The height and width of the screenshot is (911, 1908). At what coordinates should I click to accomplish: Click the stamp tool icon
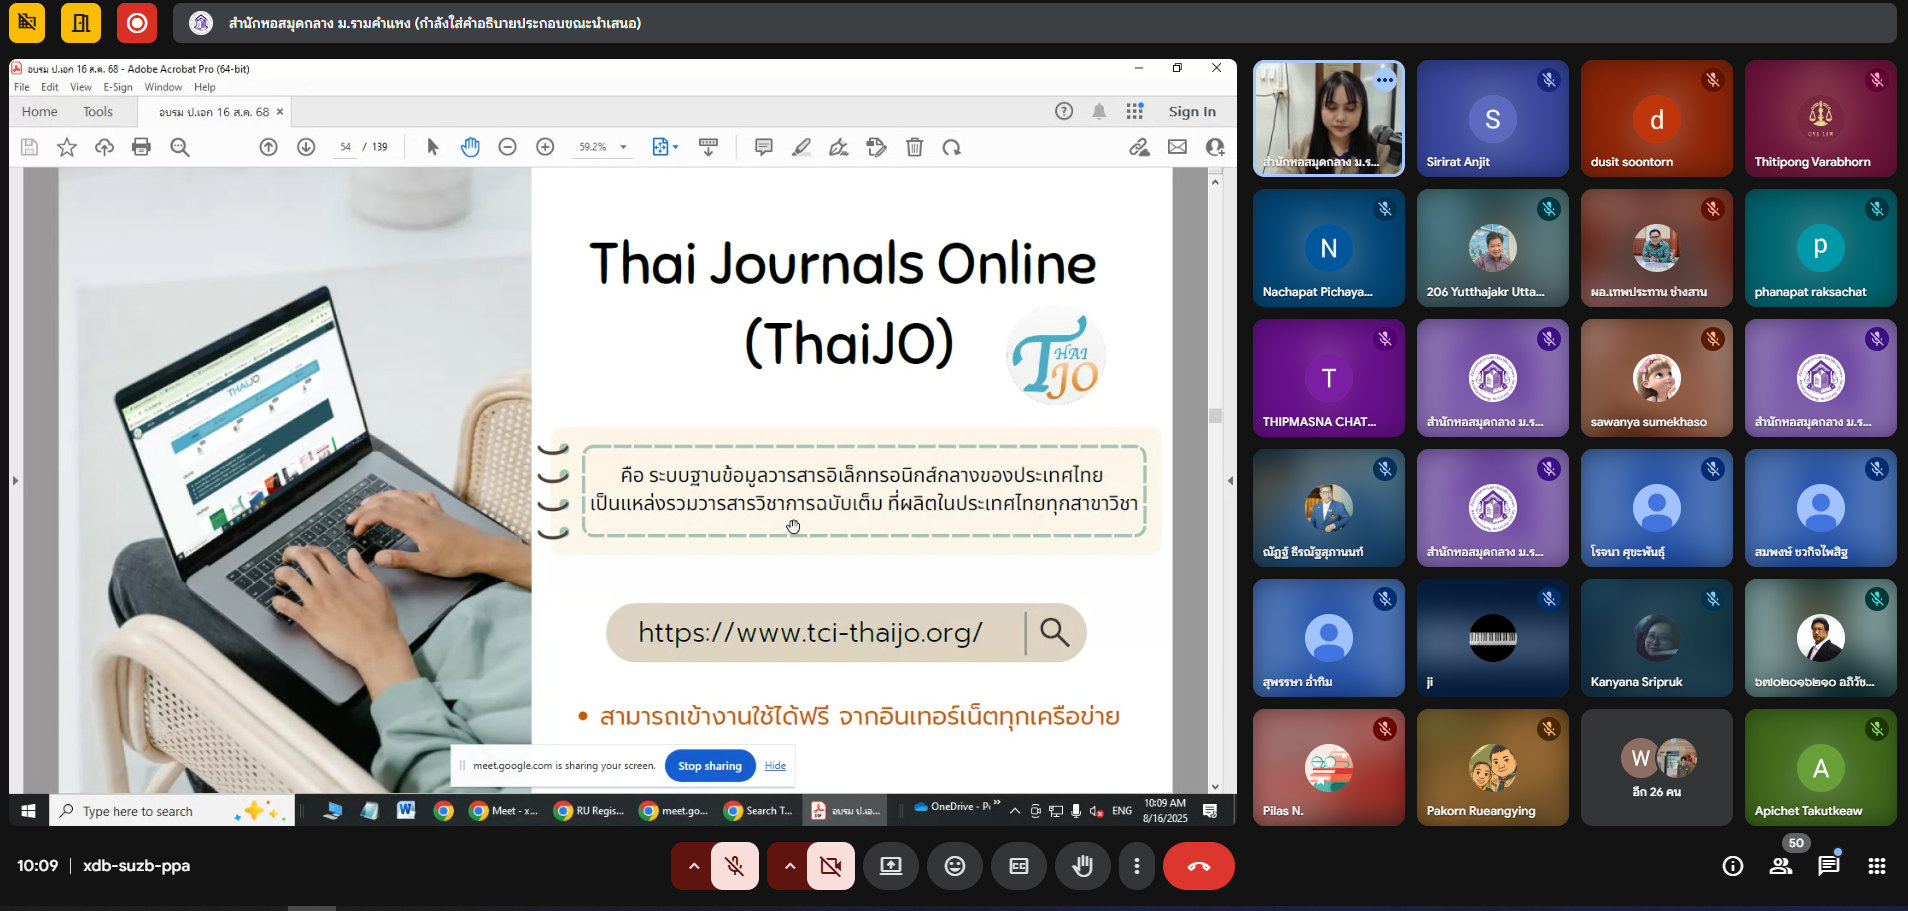877,147
